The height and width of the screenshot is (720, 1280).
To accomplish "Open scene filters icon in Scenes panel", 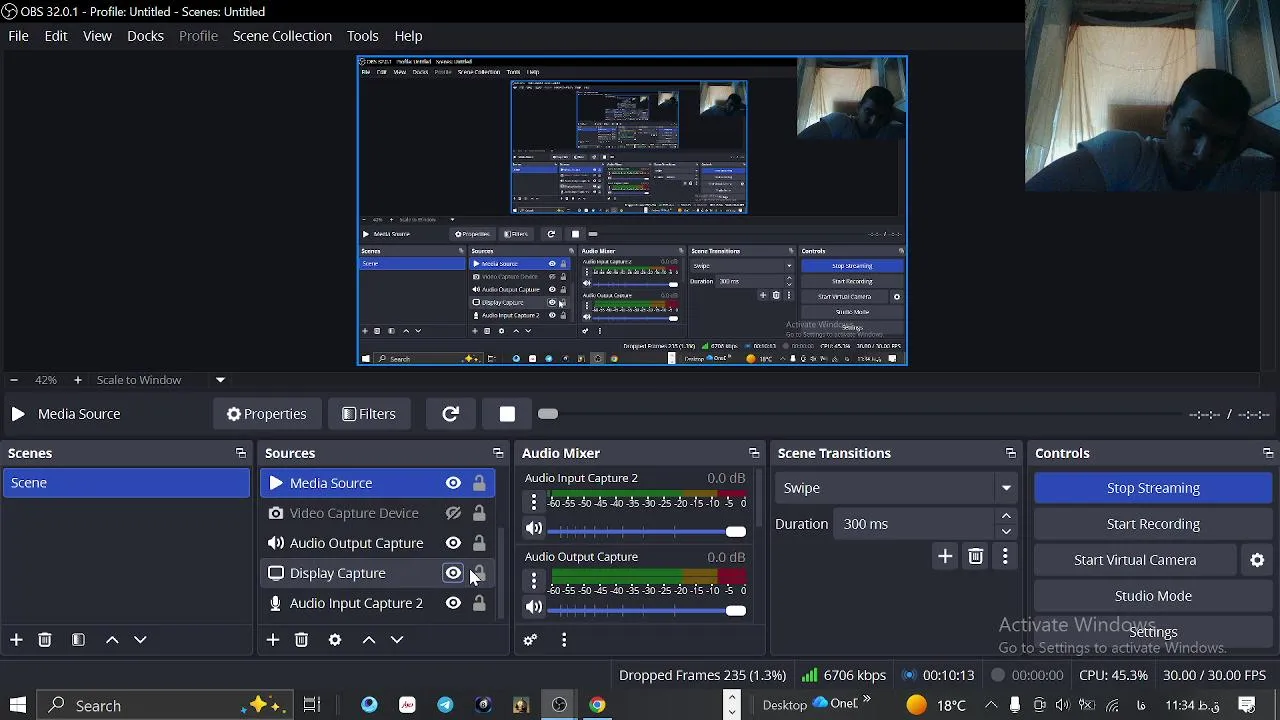I will click(x=78, y=640).
